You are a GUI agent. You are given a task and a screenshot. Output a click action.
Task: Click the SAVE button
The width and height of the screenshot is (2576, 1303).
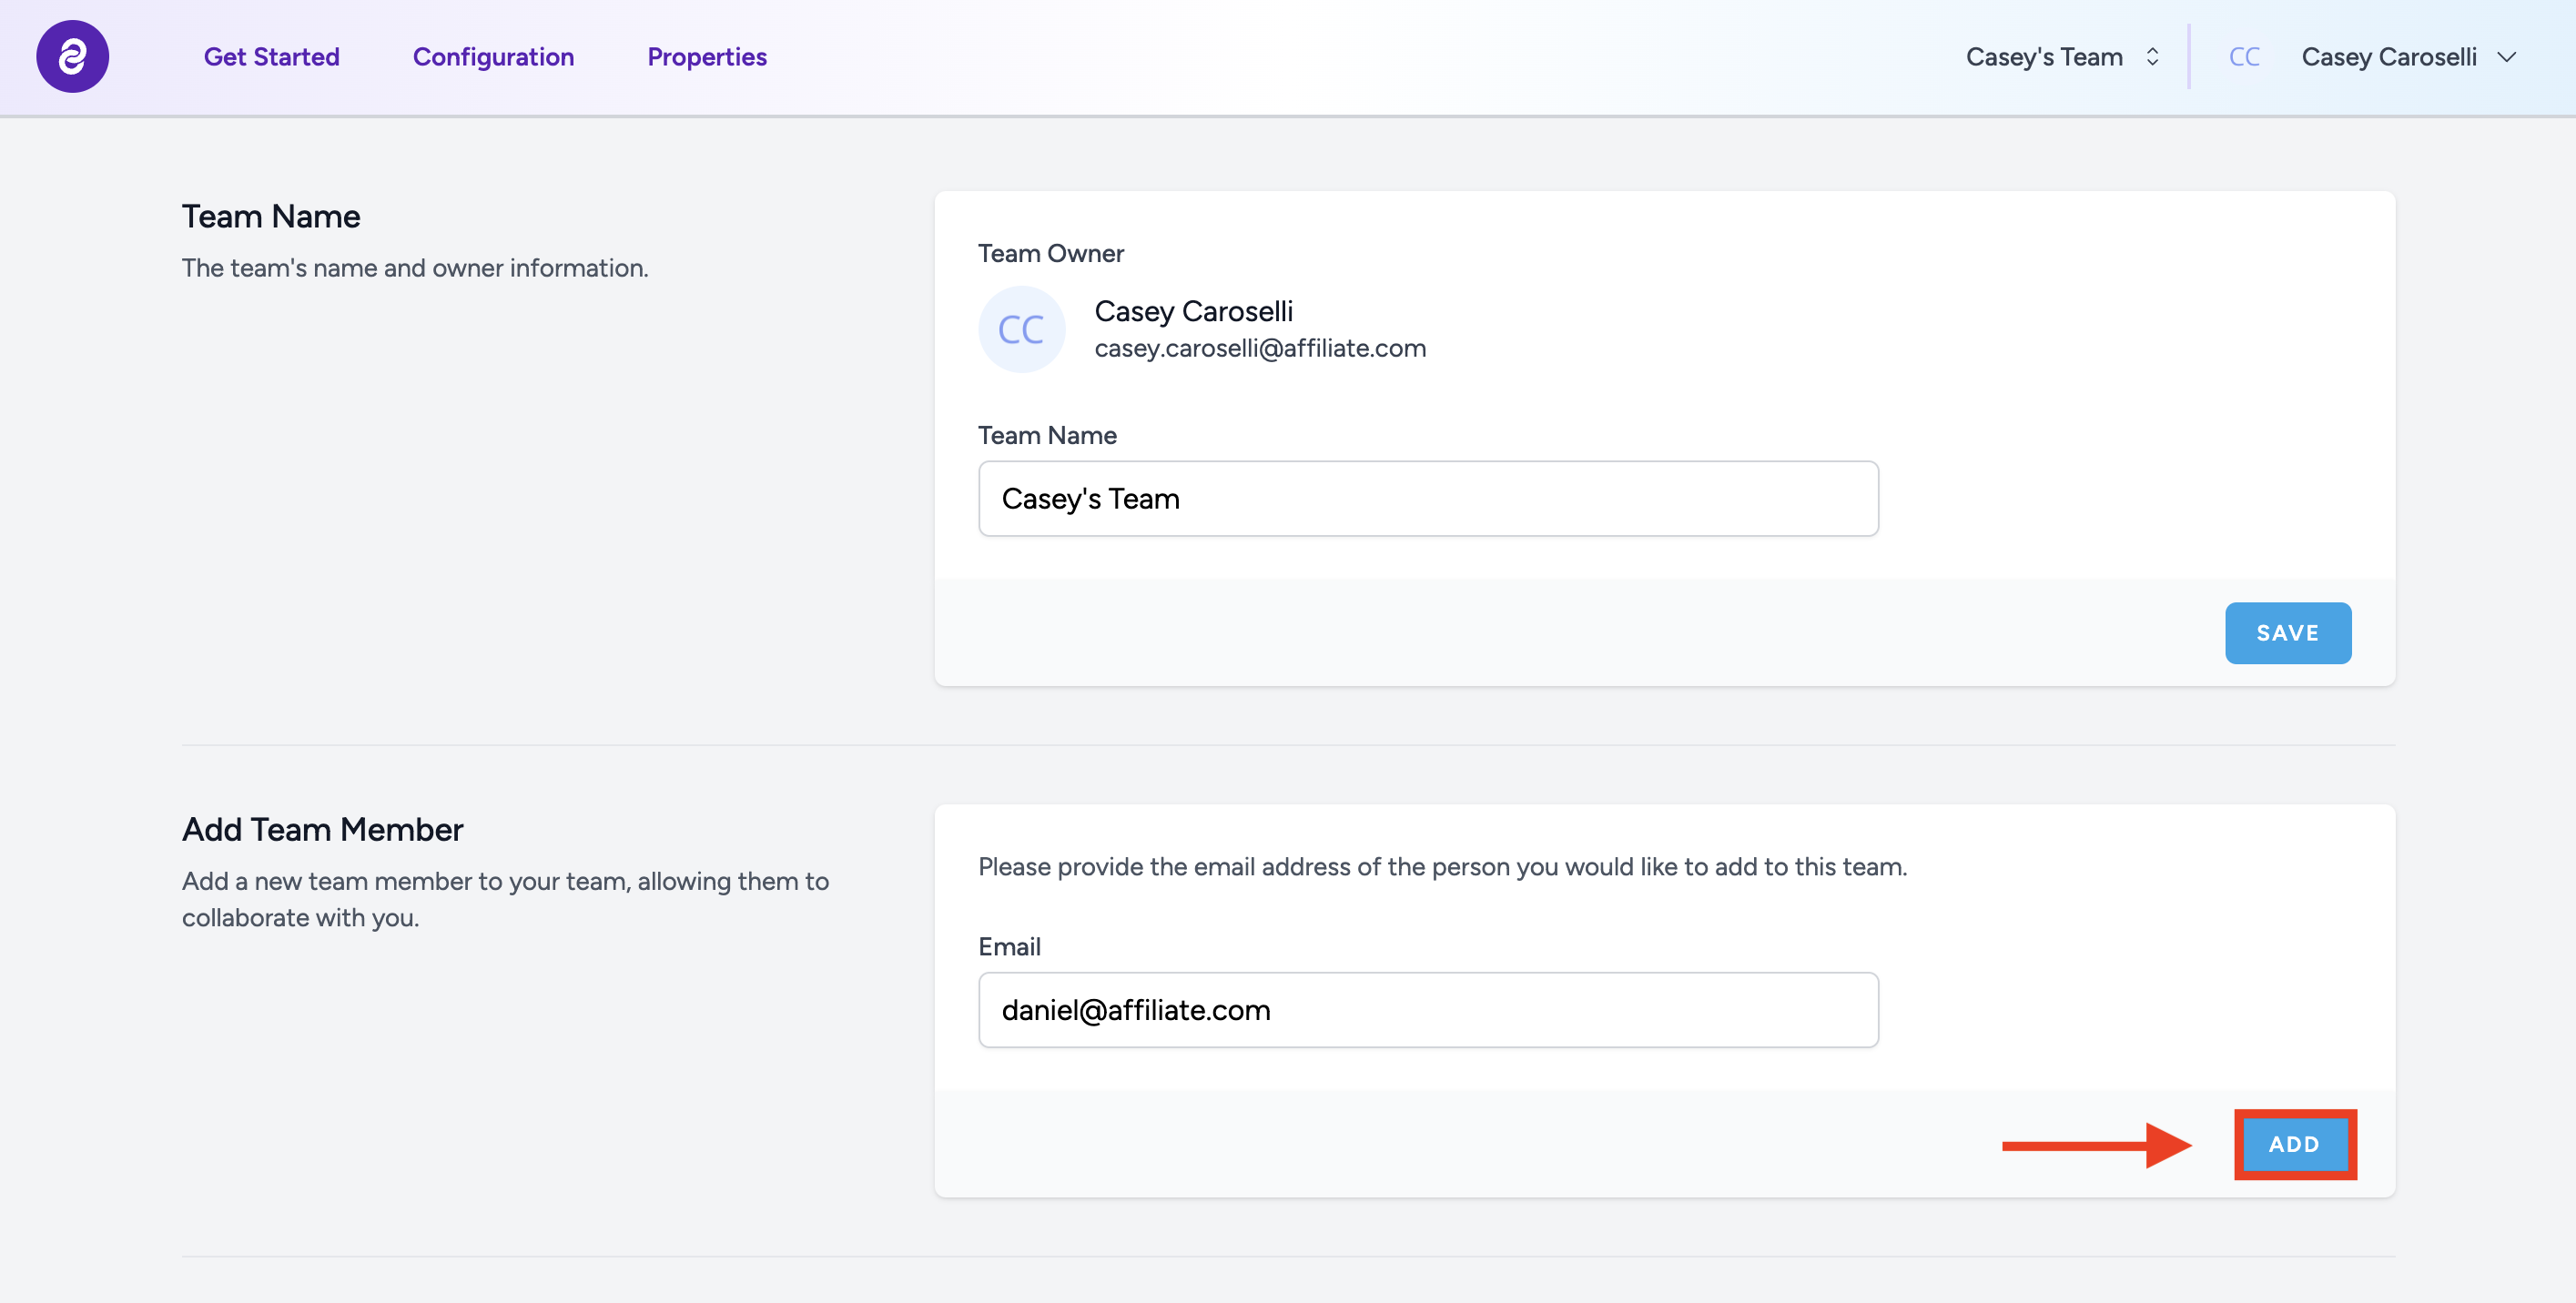coord(2287,633)
